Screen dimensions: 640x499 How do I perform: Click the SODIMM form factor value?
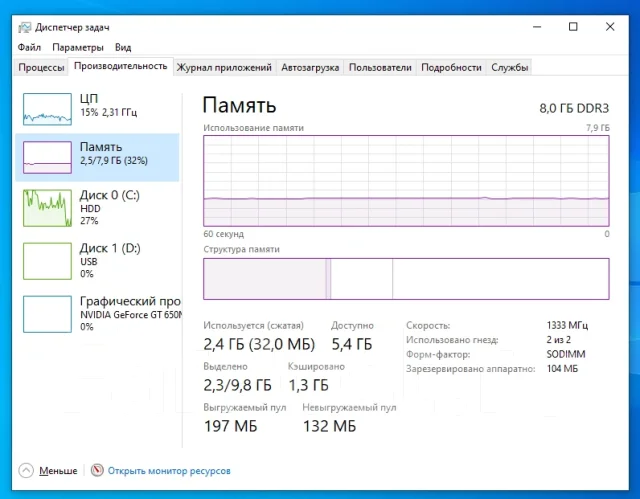tap(566, 354)
